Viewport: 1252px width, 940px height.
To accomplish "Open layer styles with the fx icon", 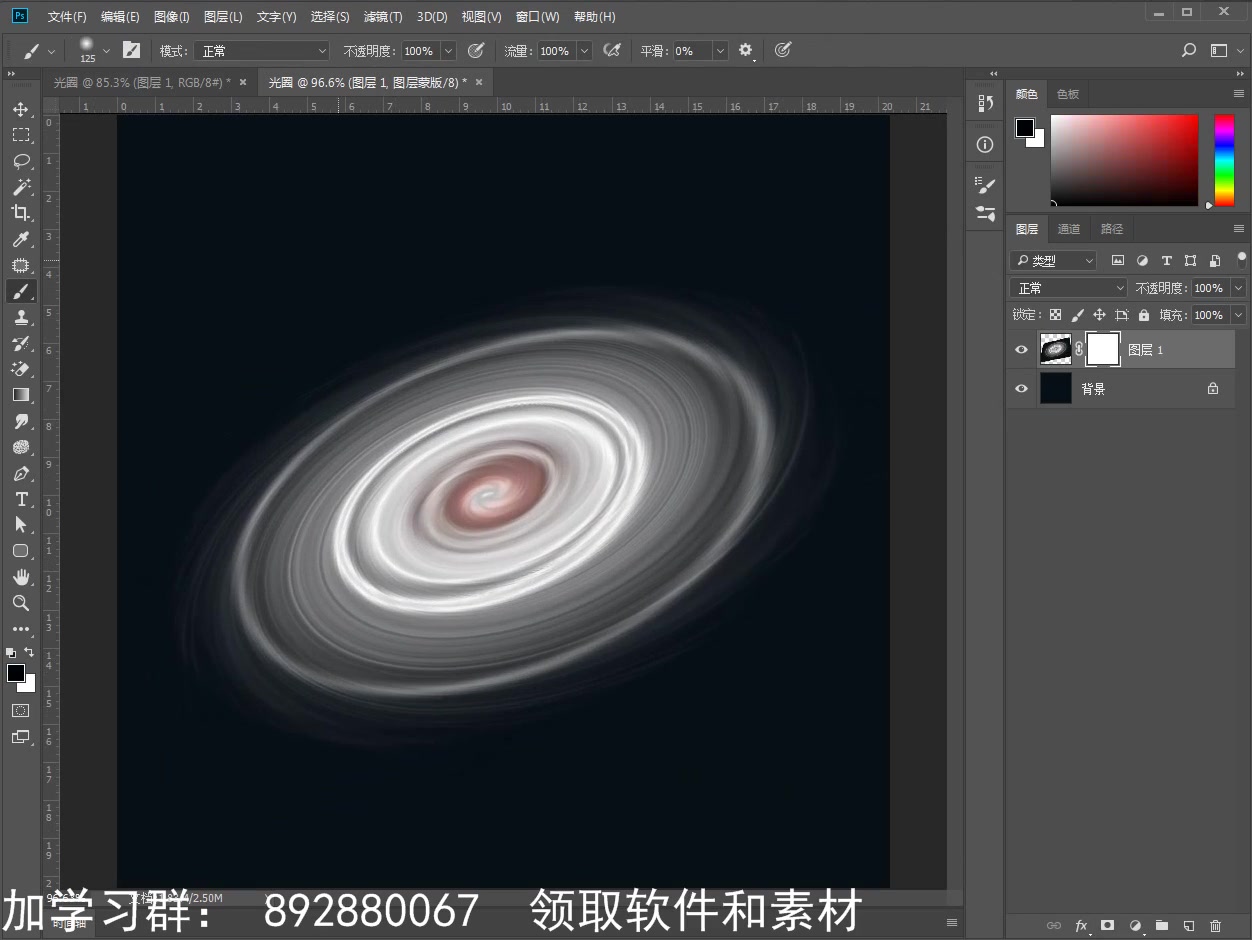I will tap(1080, 926).
